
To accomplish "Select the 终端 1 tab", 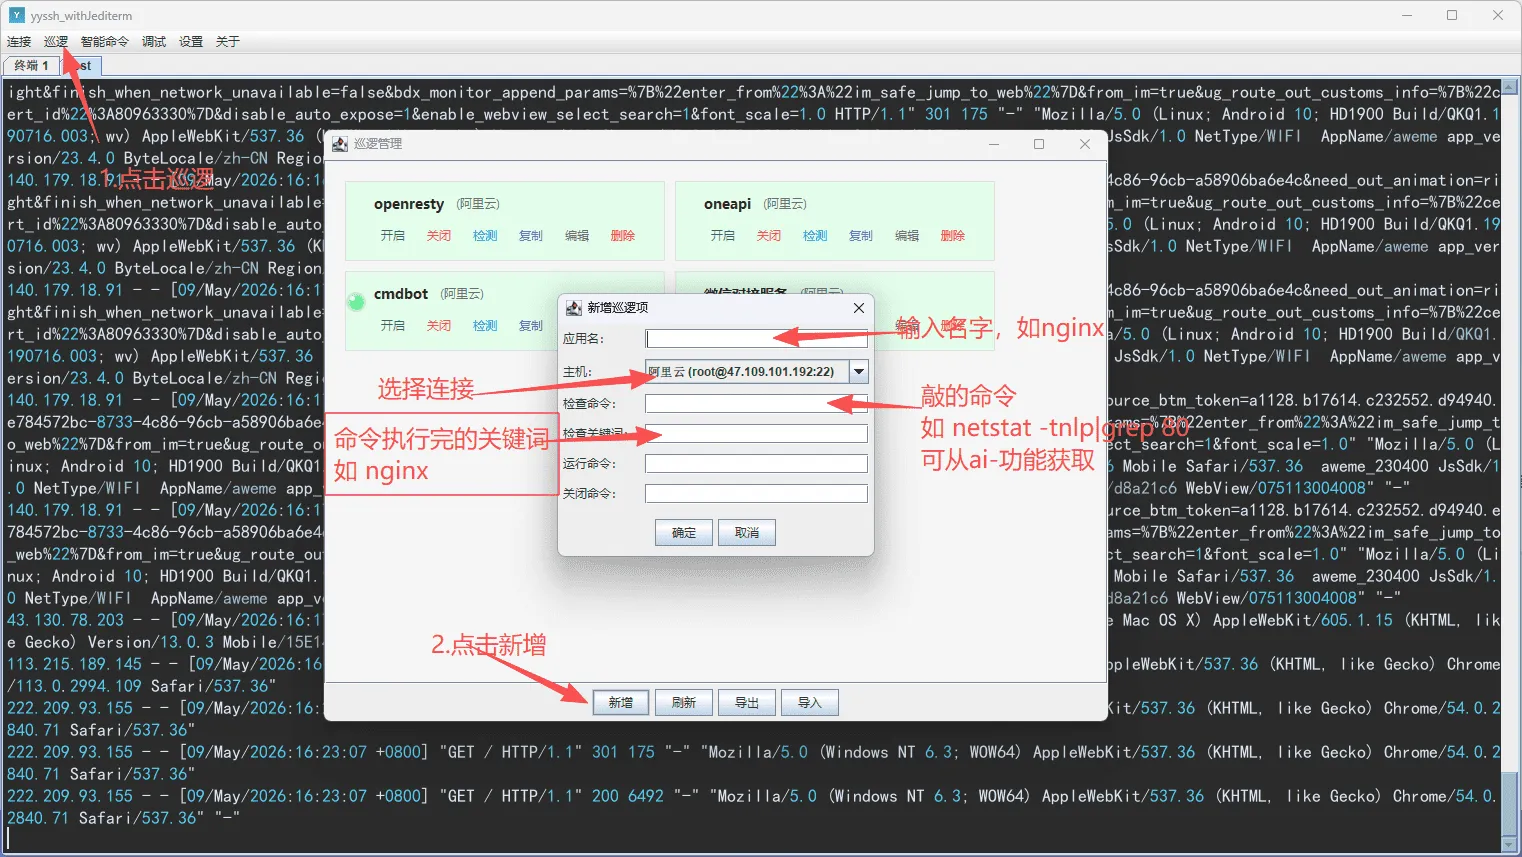I will click(31, 66).
